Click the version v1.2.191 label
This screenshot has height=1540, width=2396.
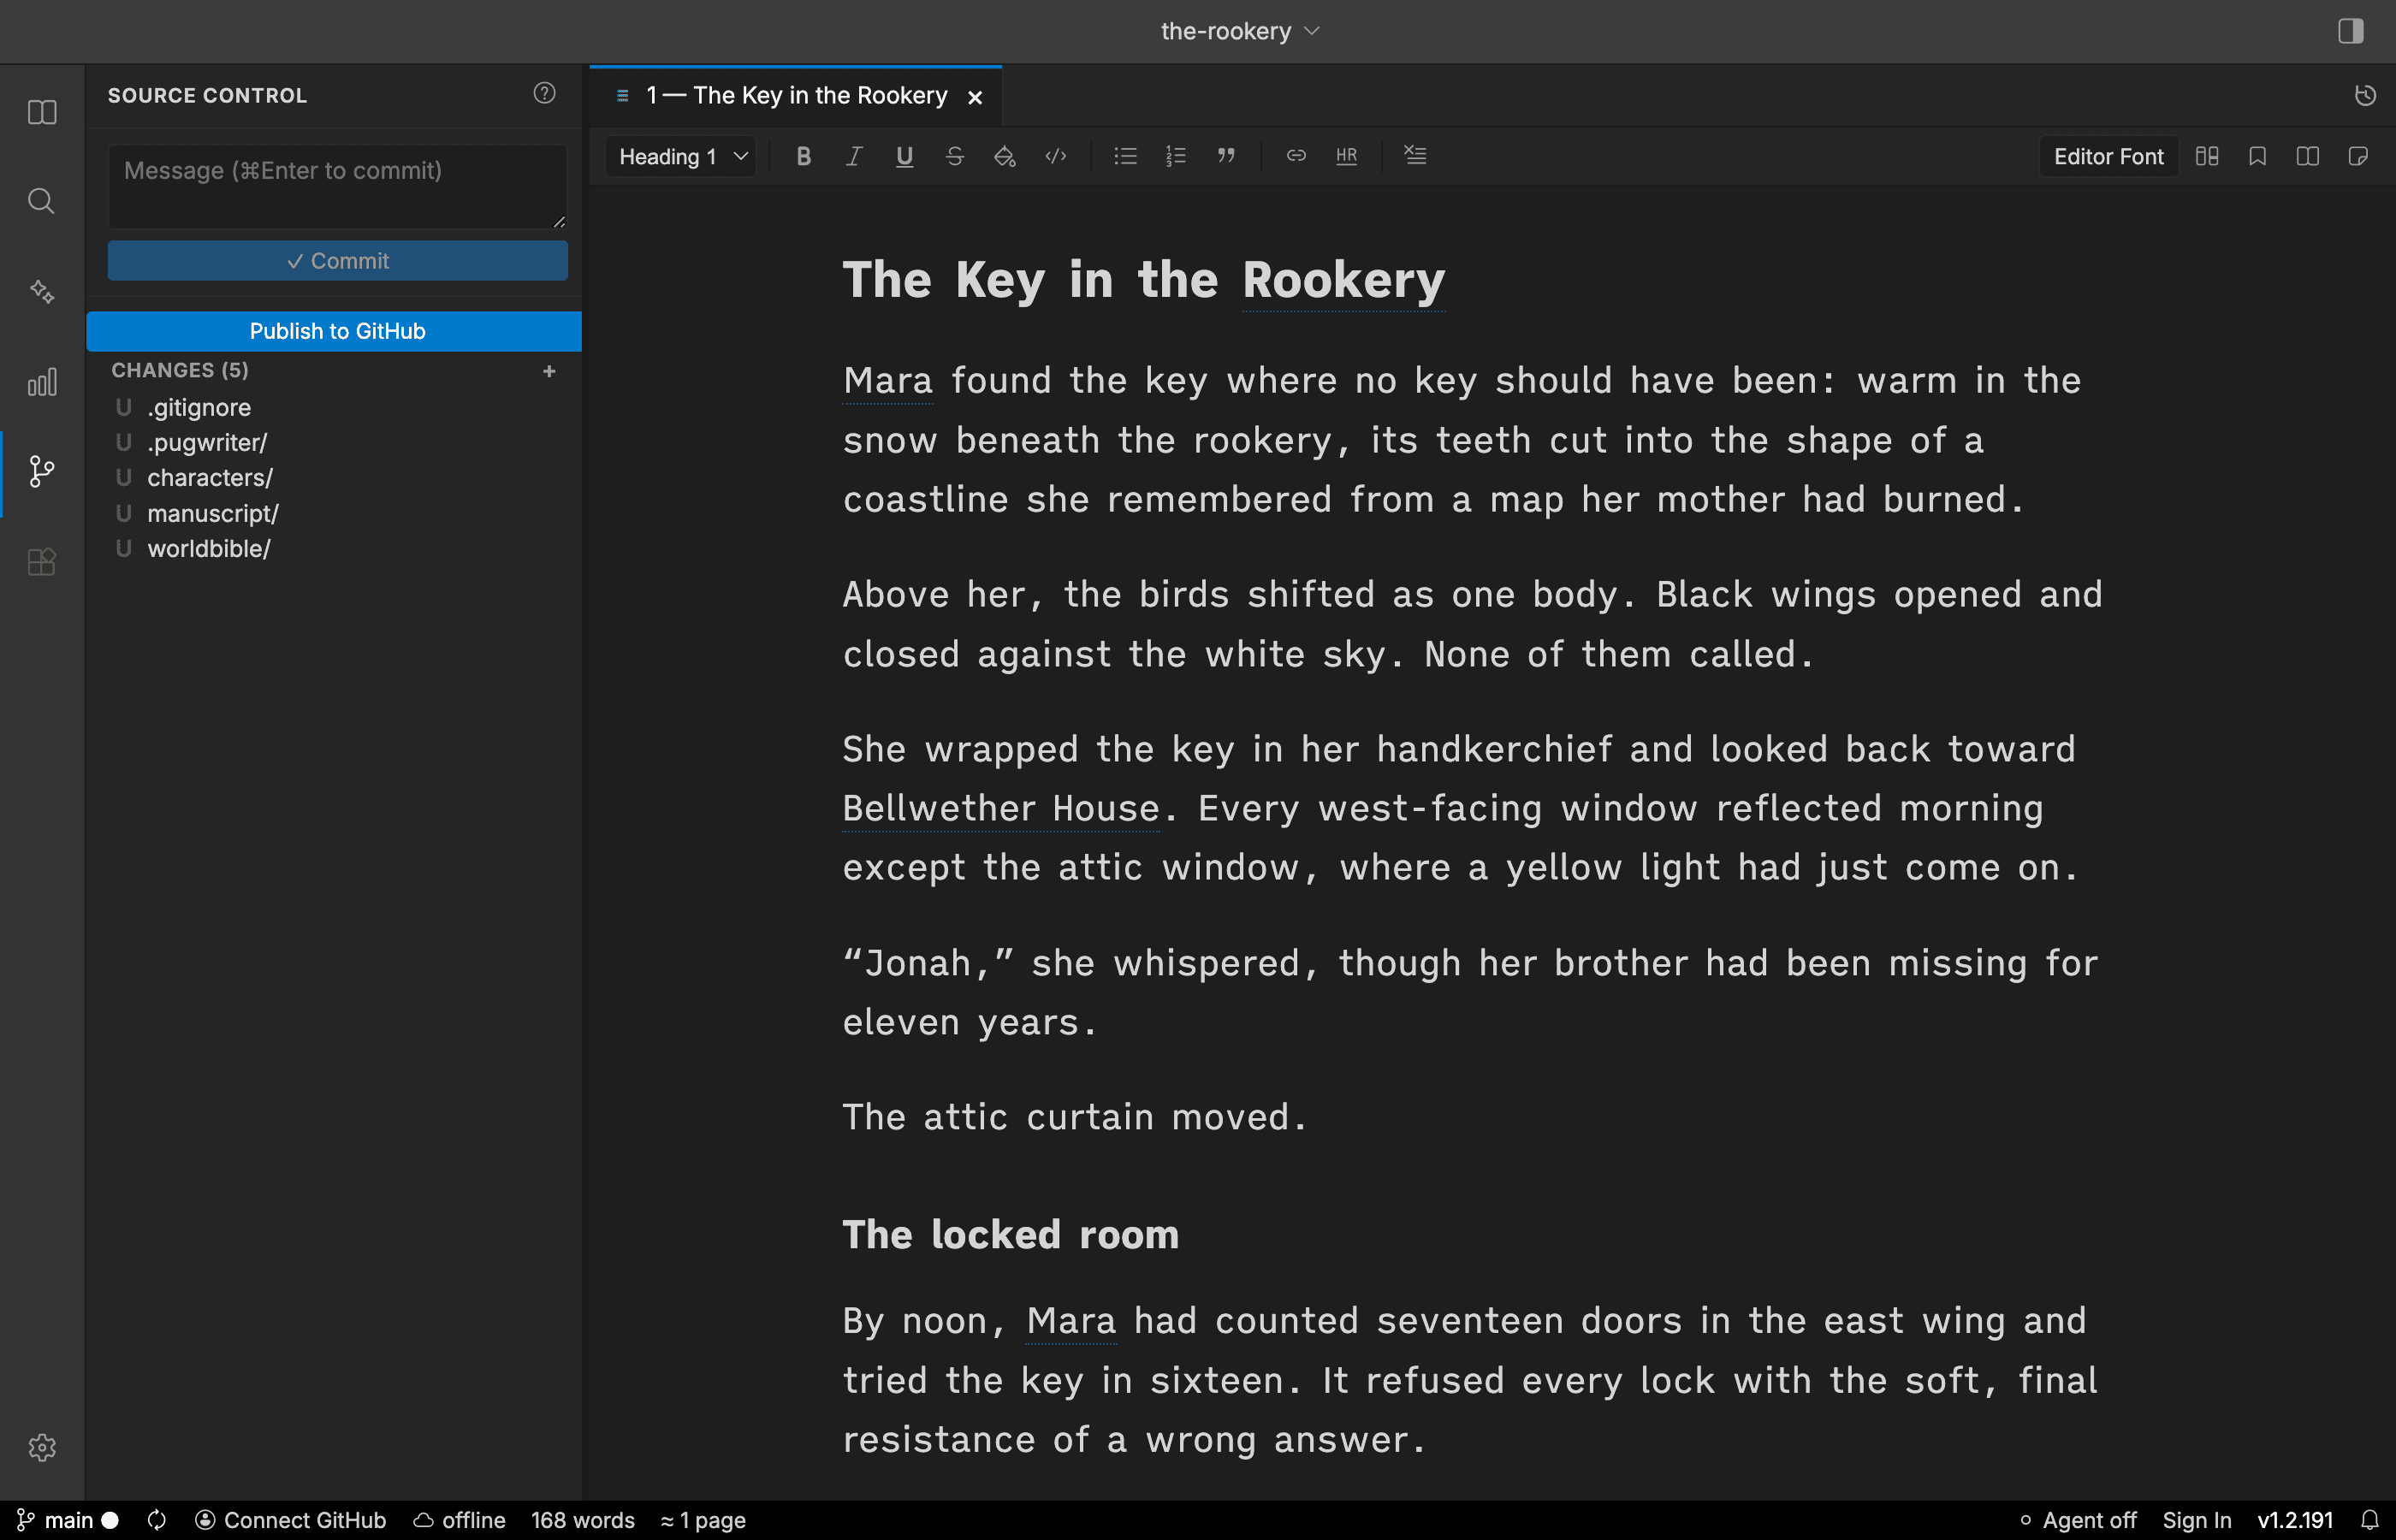[x=2295, y=1520]
